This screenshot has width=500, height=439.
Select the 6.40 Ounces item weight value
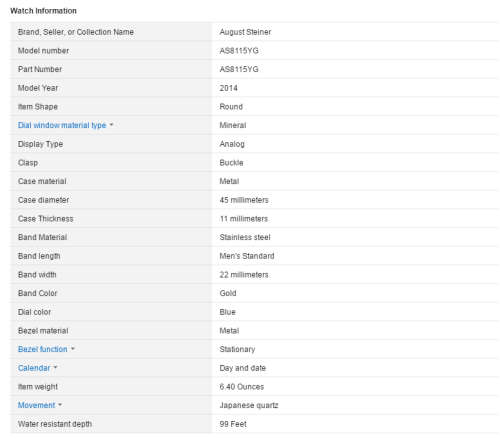click(x=241, y=387)
